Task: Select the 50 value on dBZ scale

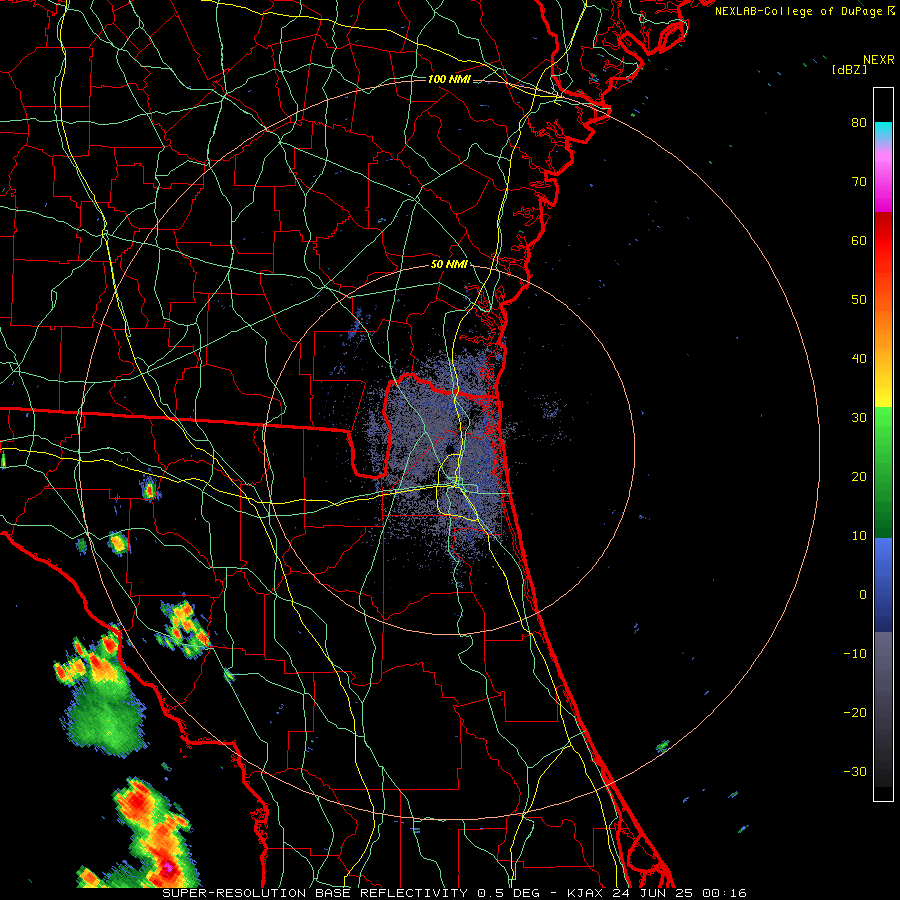Action: click(x=859, y=300)
